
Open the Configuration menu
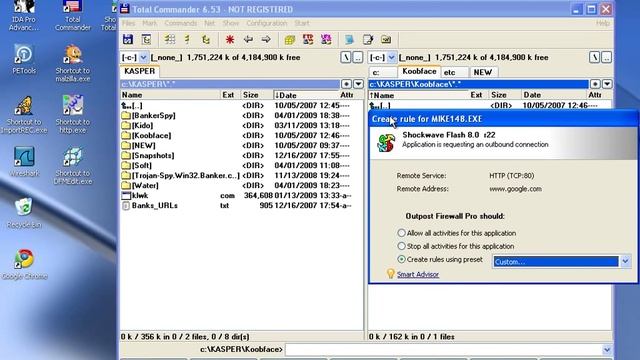click(x=267, y=23)
